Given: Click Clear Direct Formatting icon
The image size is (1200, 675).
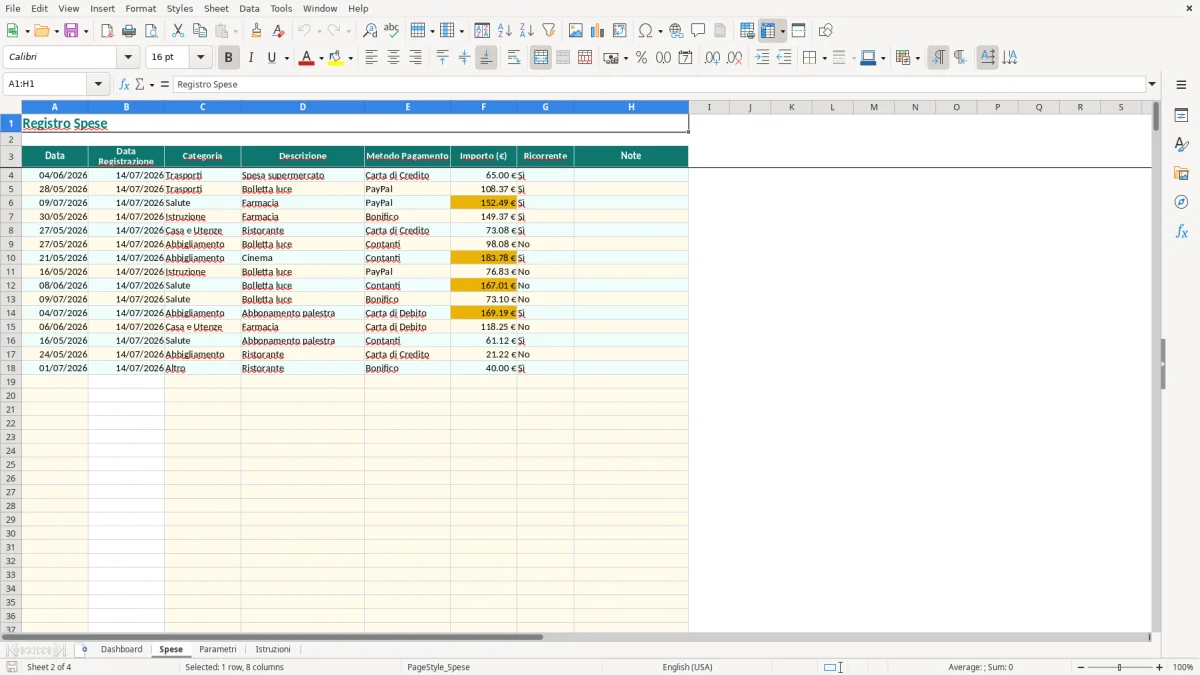Looking at the screenshot, I should pos(278,31).
